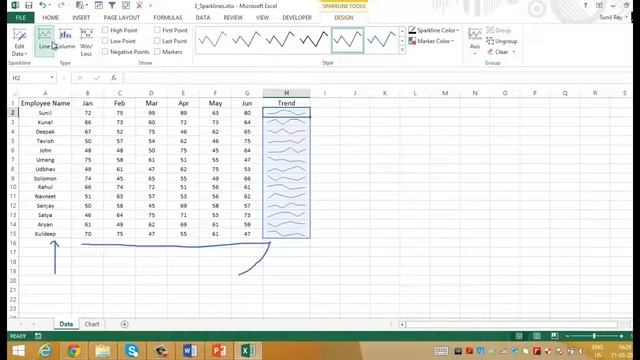Click the Ungroup sparklines button

pos(502,41)
